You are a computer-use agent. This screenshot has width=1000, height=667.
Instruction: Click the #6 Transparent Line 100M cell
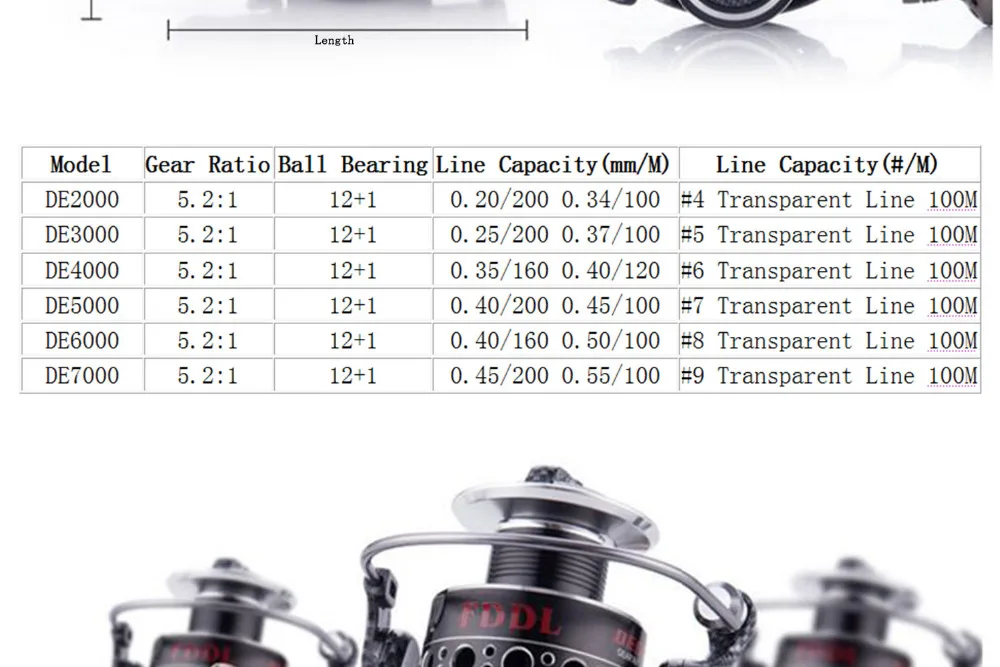click(830, 270)
